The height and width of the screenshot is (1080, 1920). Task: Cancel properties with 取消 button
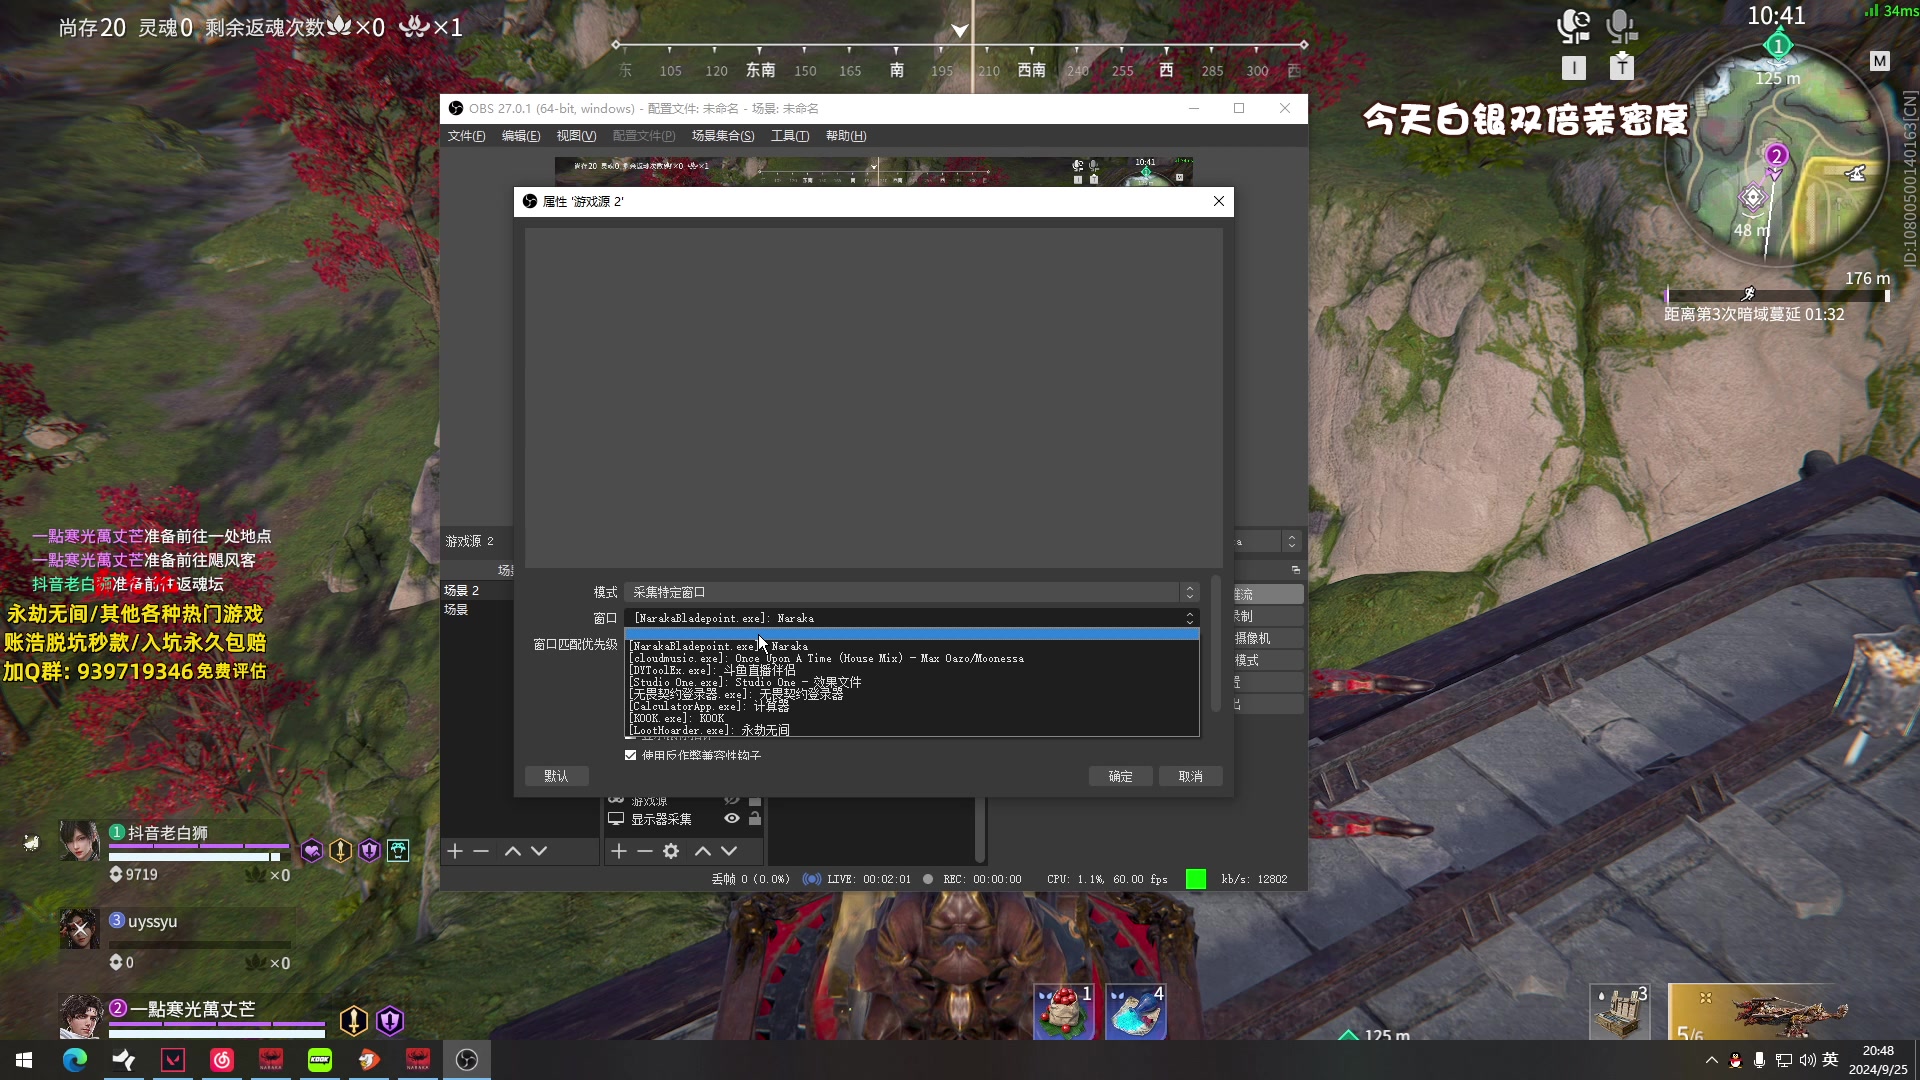[1190, 777]
